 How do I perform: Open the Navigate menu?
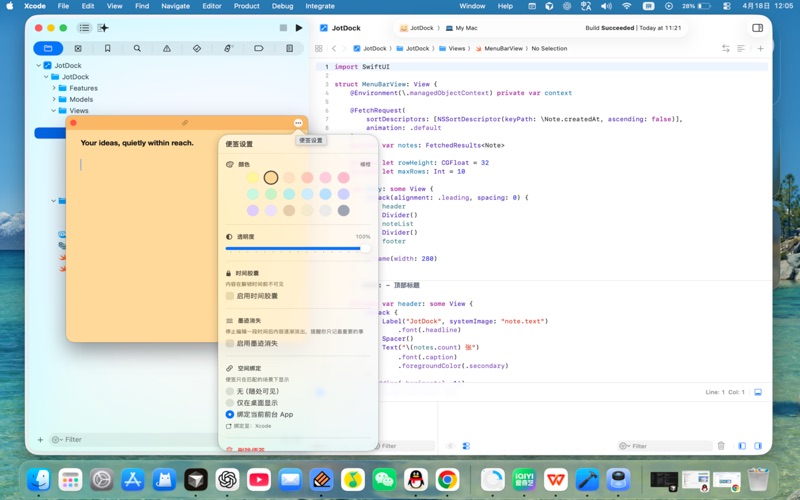point(176,6)
